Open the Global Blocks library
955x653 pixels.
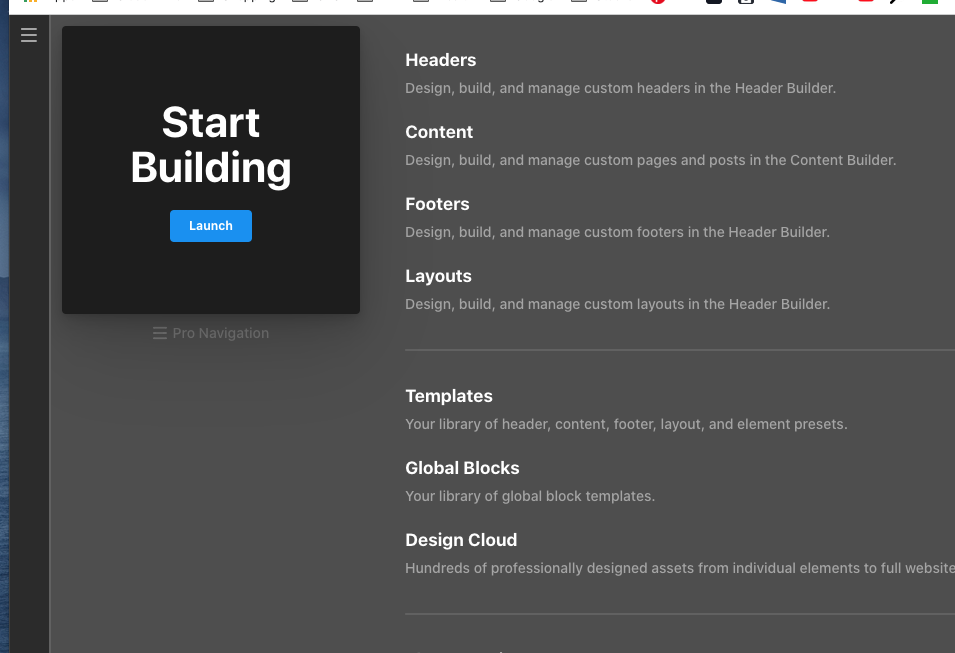462,468
